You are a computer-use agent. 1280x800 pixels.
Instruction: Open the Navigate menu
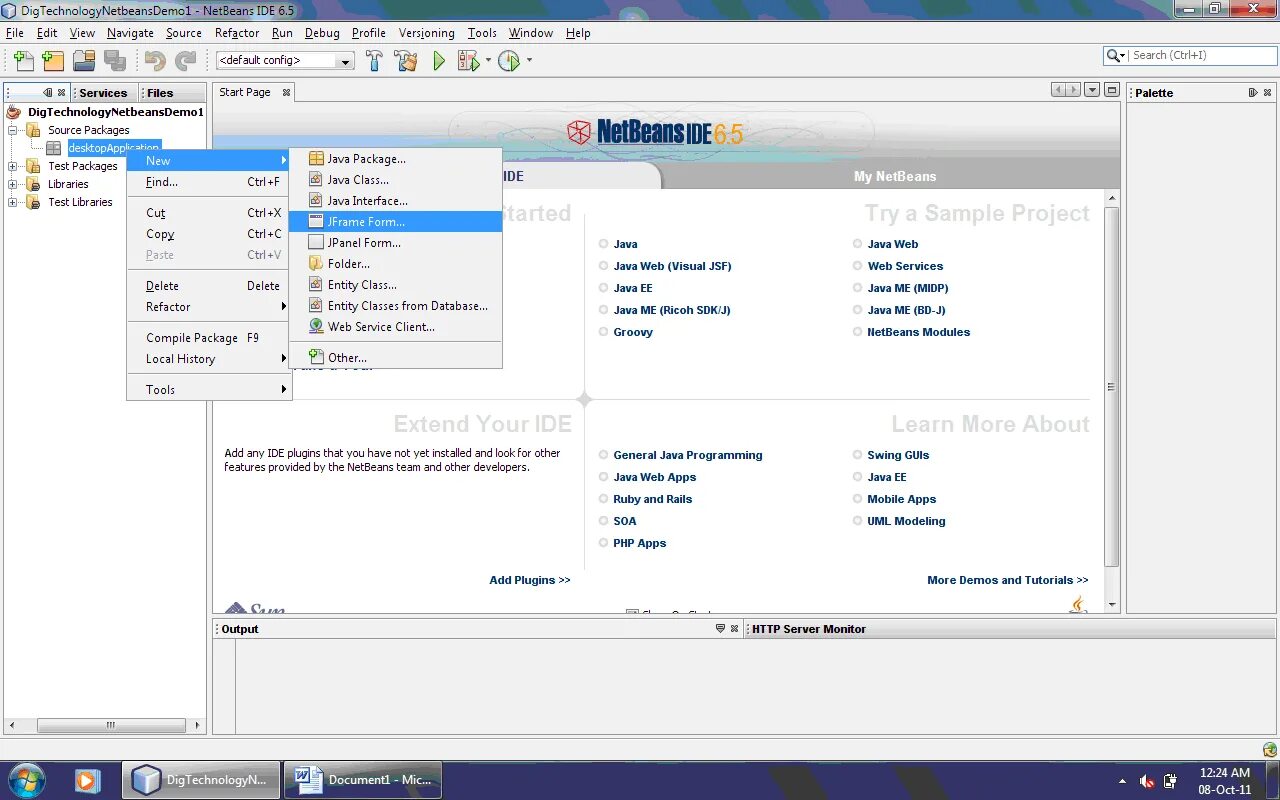coord(130,33)
